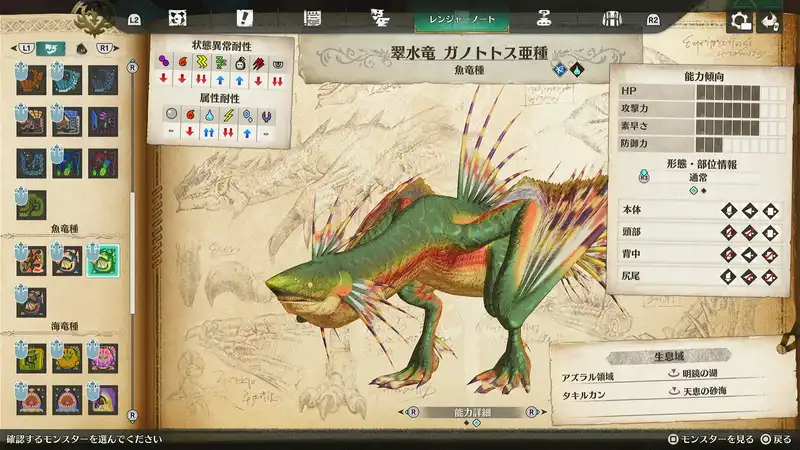
Task: Click the yellow paralysis status resistance icon
Action: click(202, 62)
